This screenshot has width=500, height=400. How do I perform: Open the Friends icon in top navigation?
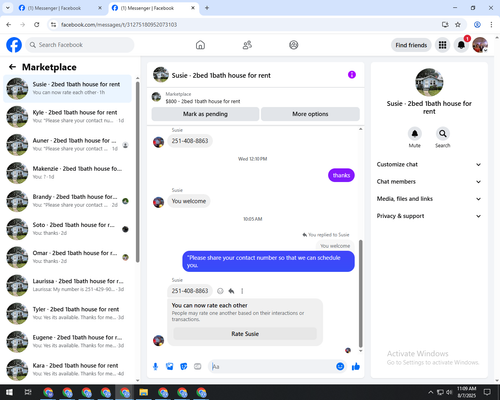247,45
